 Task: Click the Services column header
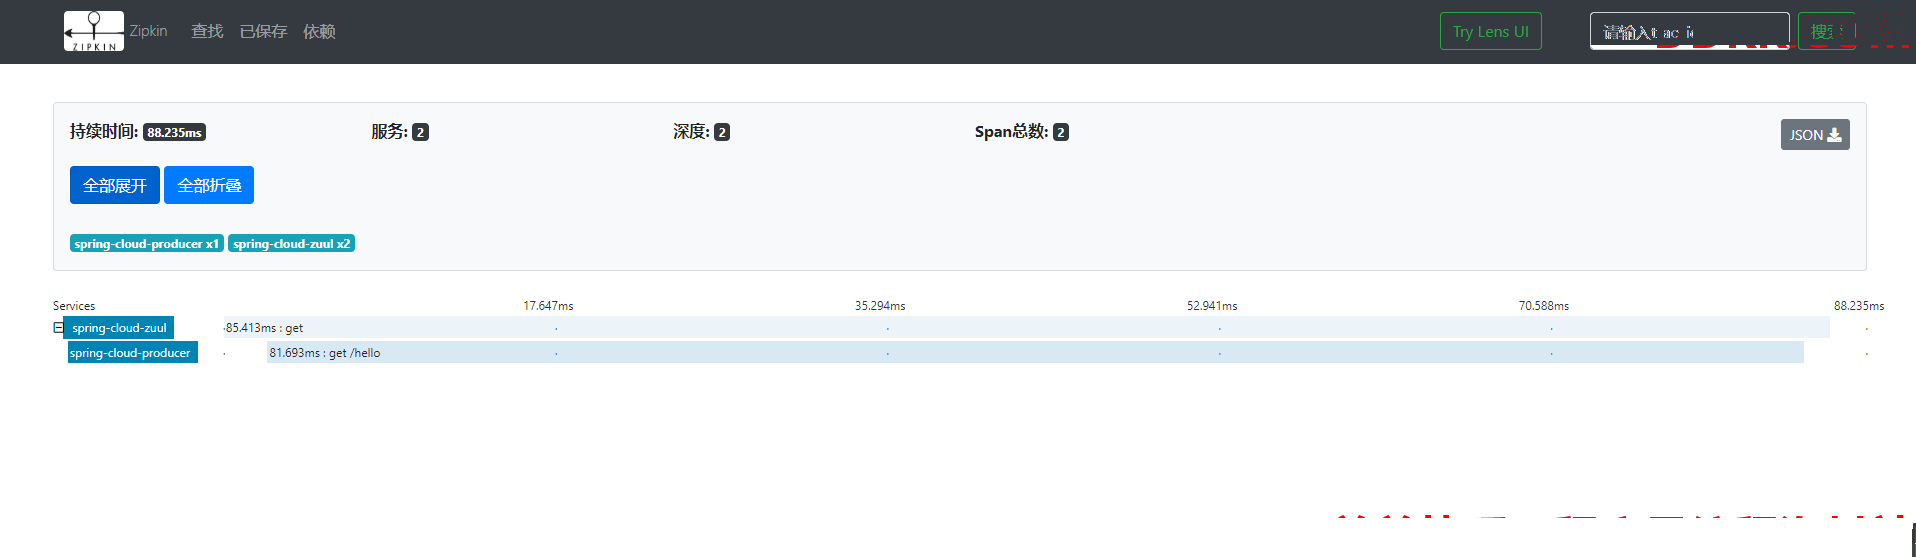pyautogui.click(x=74, y=306)
